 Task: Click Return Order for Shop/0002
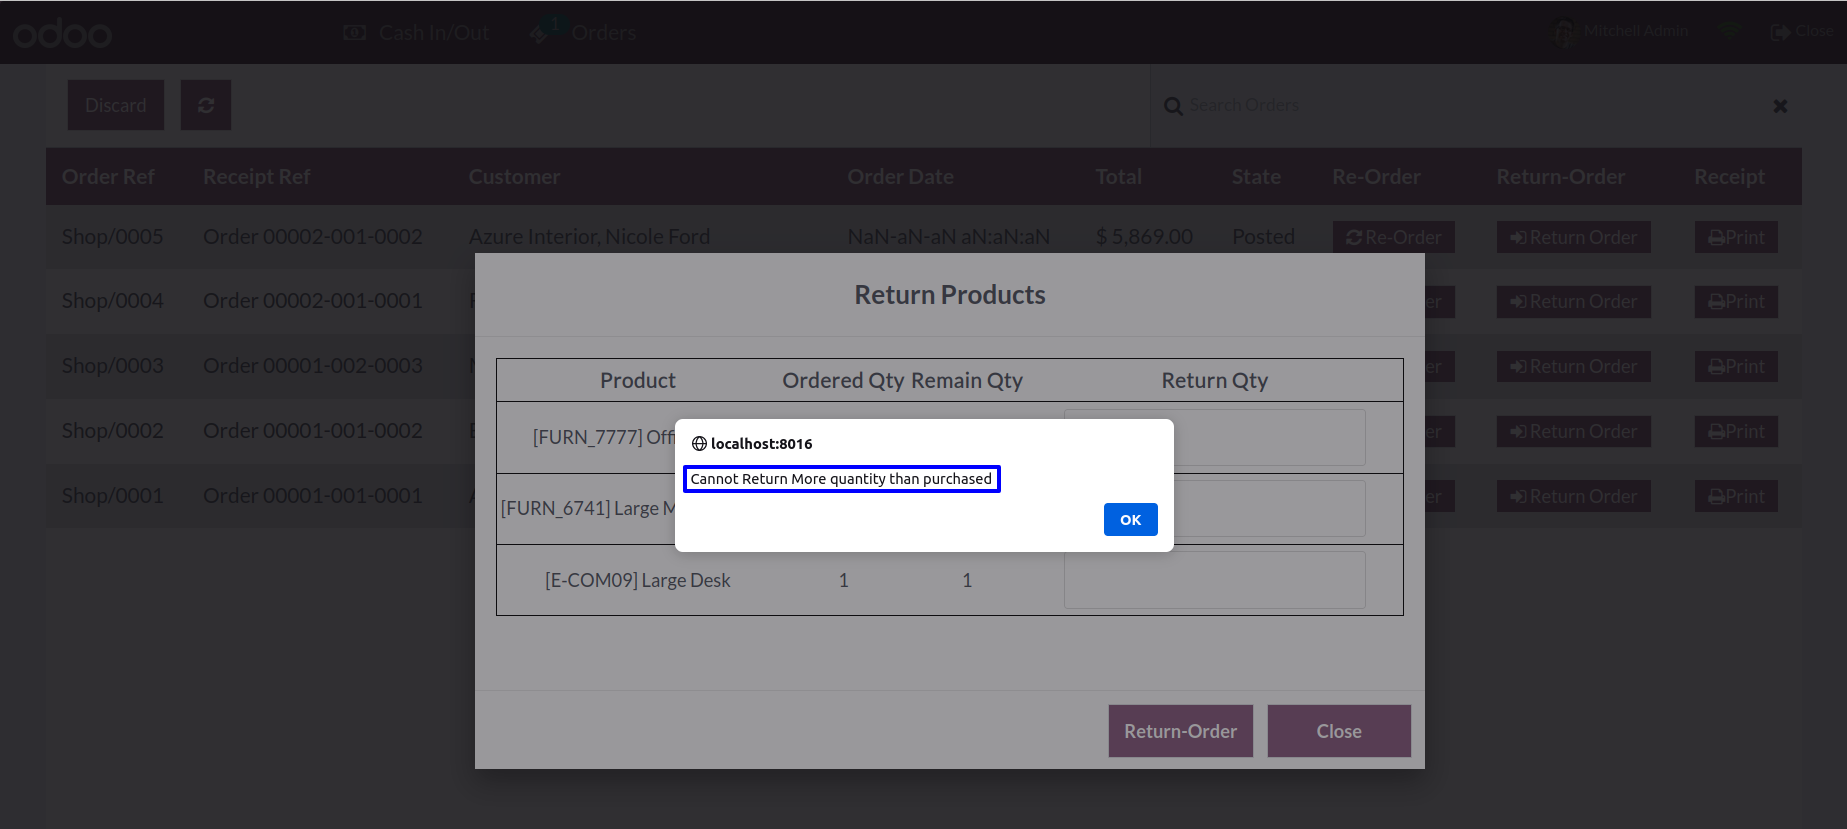click(1574, 431)
